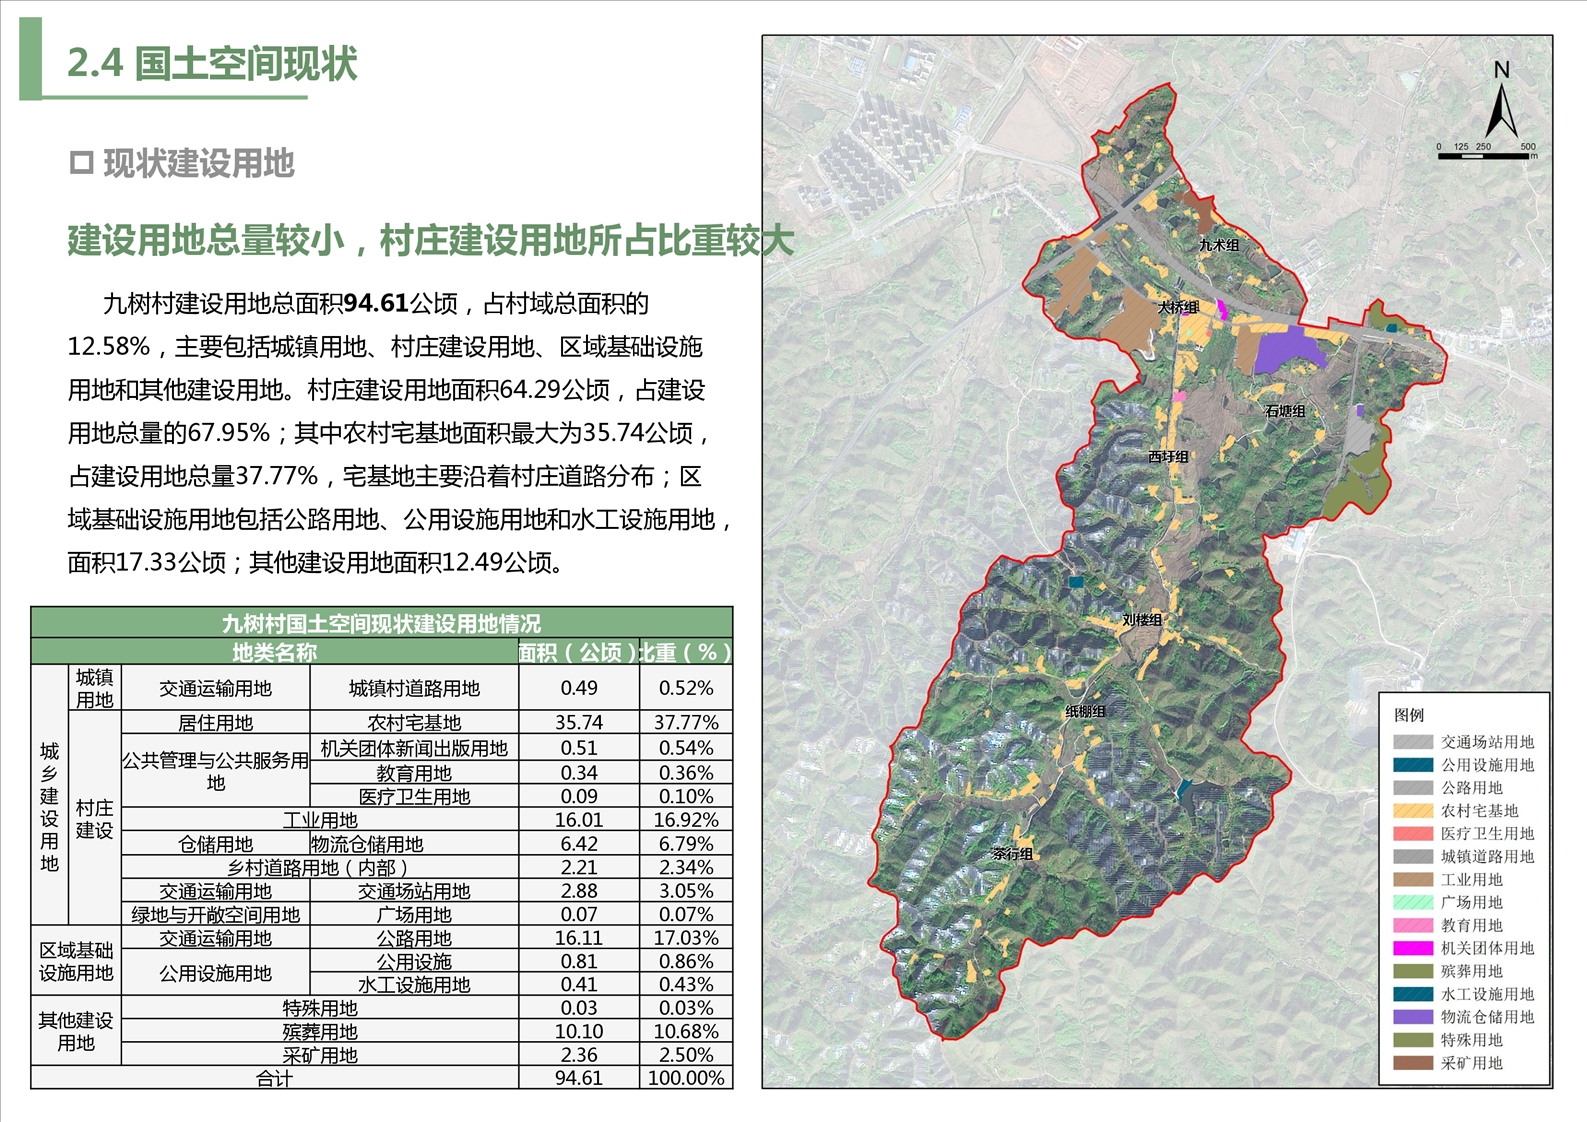This screenshot has height=1122, width=1587.
Task: Click the 物流仓储用地 legend swatch
Action: (x=1413, y=1017)
